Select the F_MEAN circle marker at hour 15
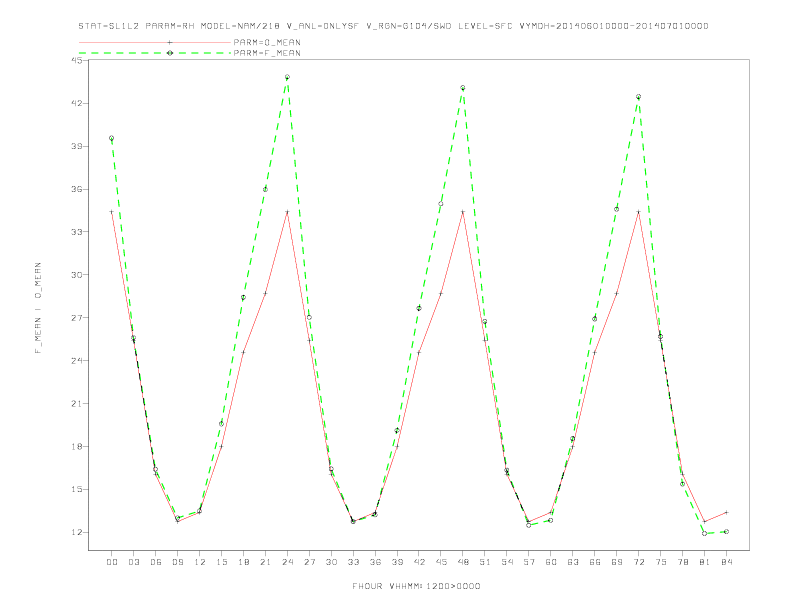Screen dimensions: 792x612 [221, 424]
